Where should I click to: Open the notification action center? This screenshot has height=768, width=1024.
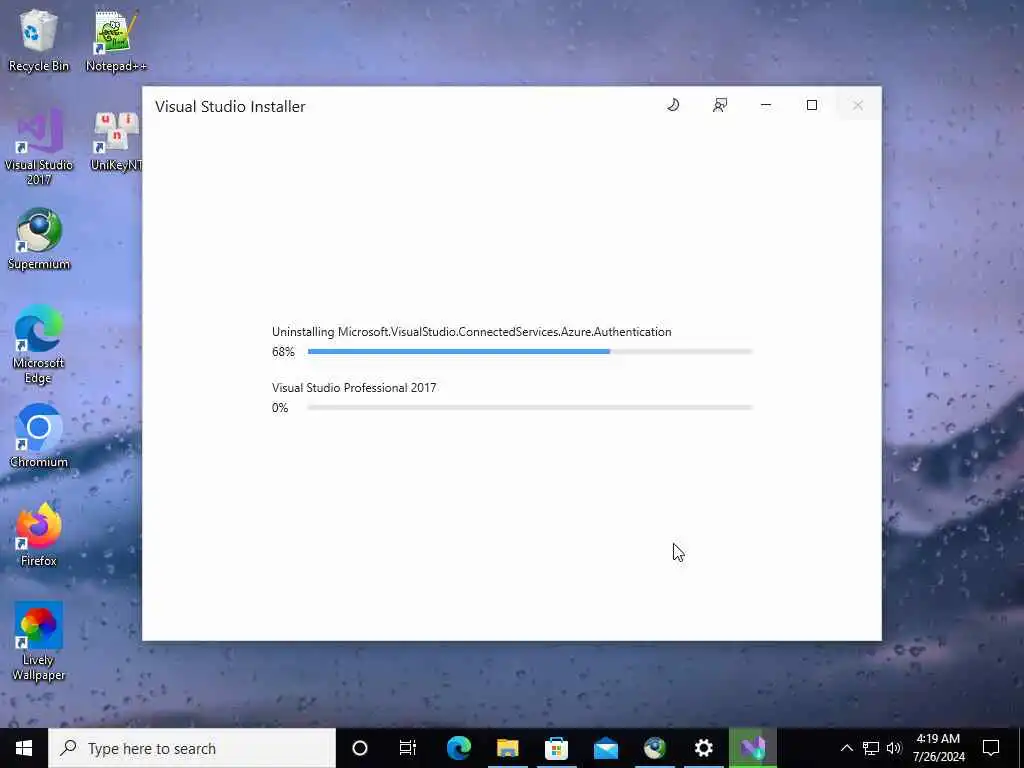click(991, 748)
